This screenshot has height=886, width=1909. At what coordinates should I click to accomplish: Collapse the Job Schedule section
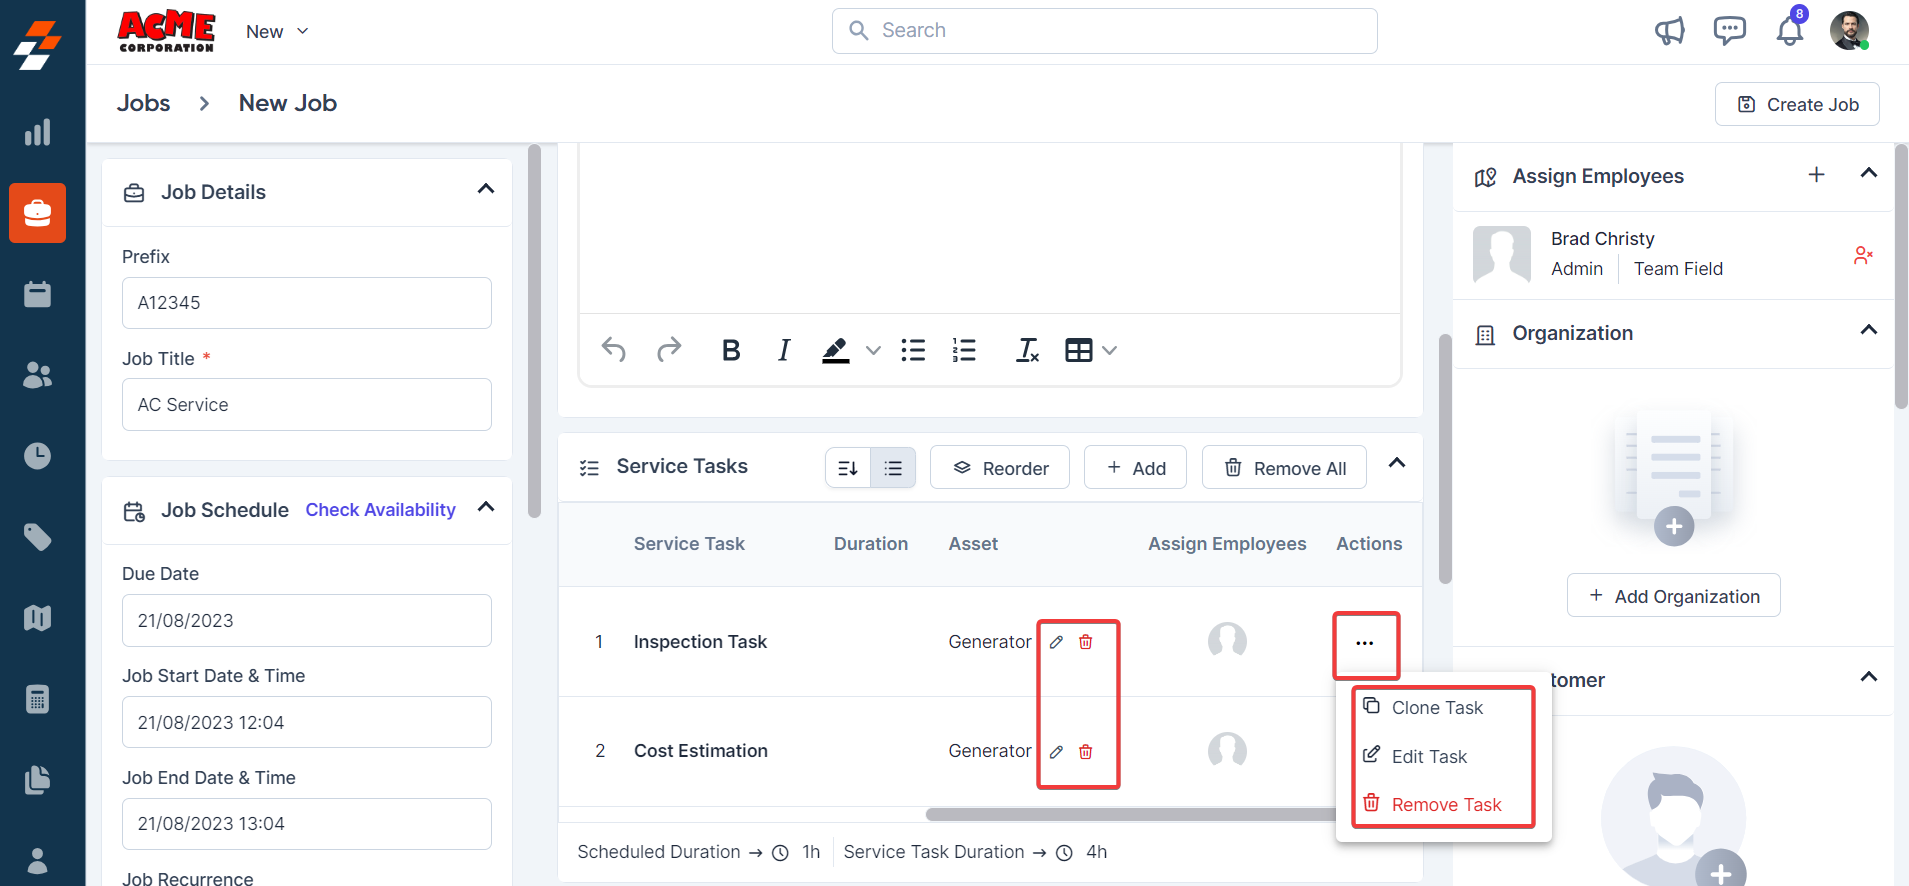pos(486,507)
